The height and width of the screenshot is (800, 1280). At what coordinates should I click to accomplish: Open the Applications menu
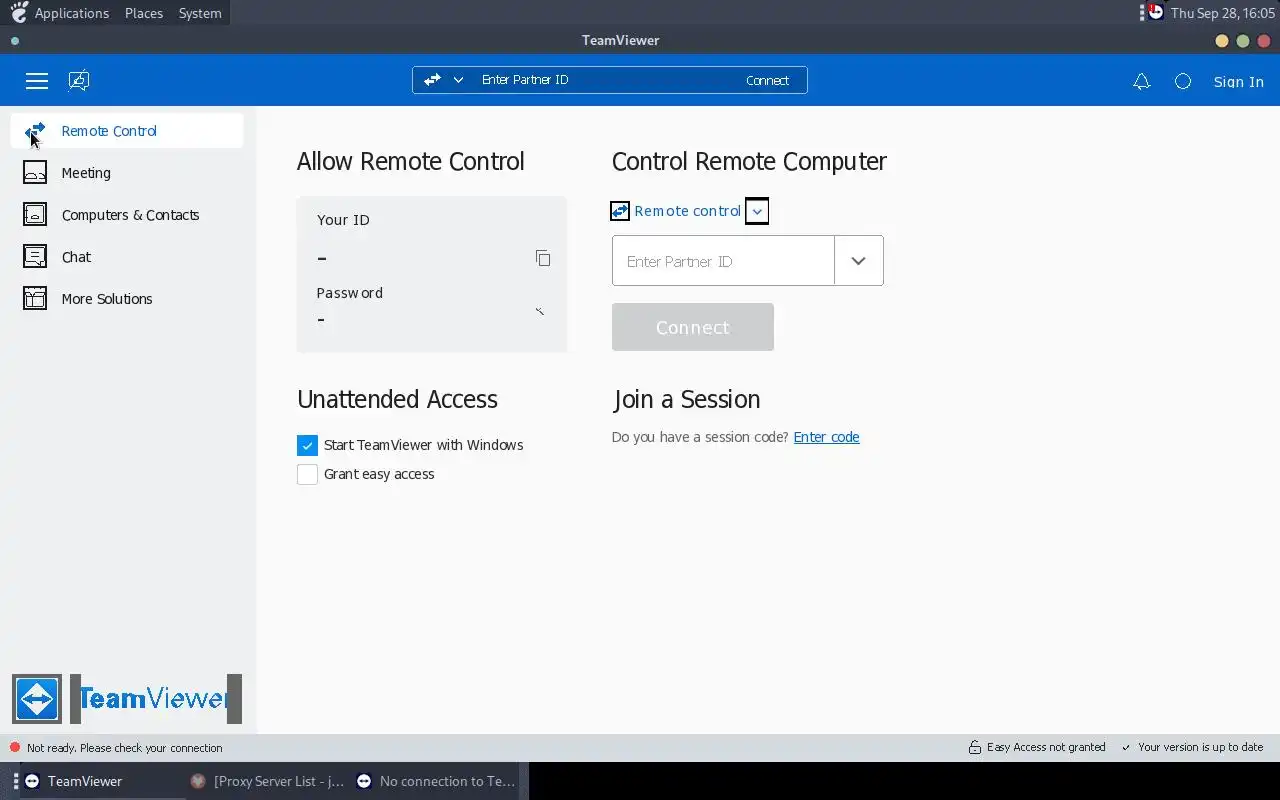tap(71, 13)
